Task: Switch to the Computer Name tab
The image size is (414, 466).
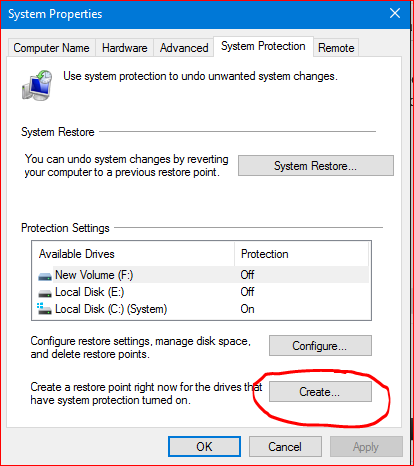Action: pos(51,48)
